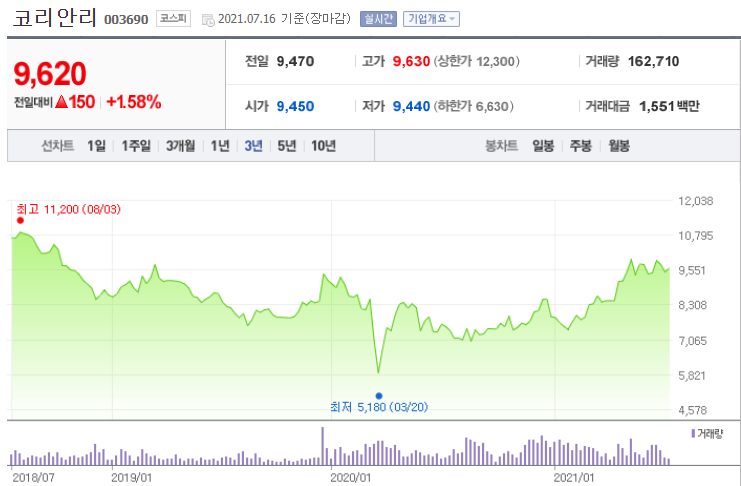Select the 10년 line chart tab

click(323, 146)
